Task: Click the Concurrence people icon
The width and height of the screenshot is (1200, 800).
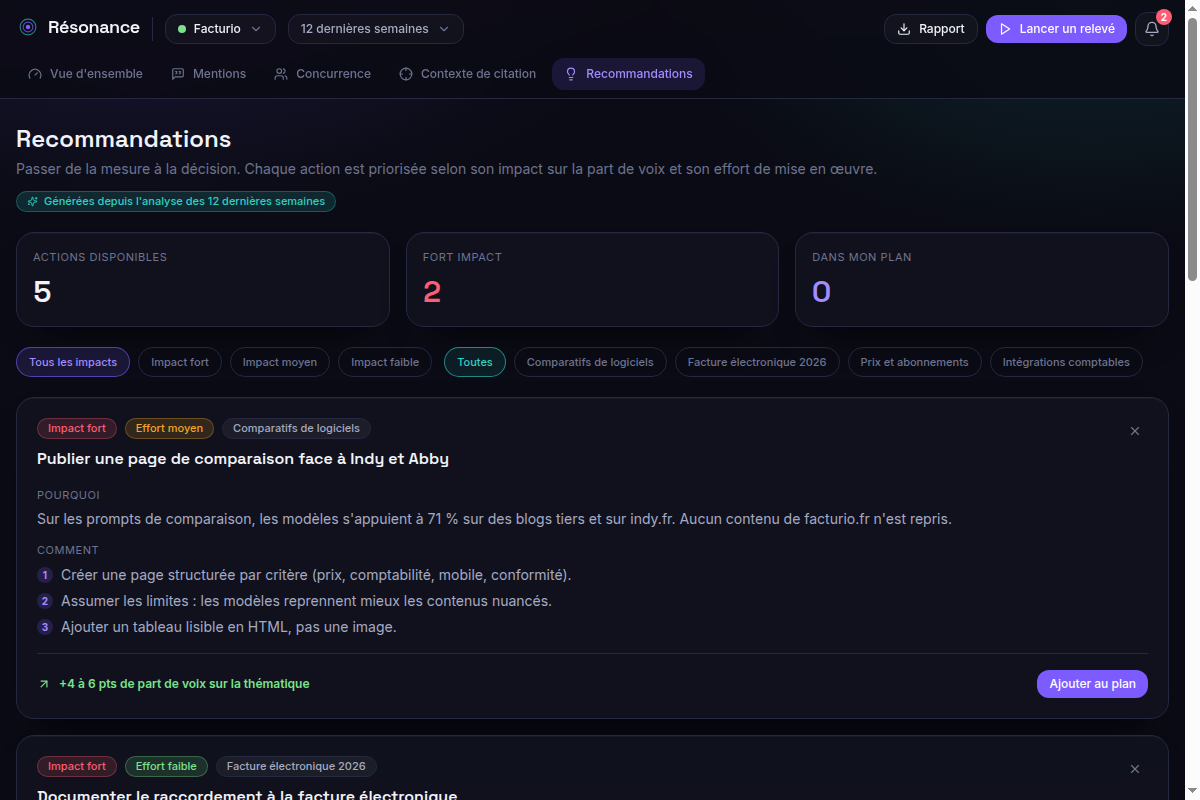Action: 281,74
